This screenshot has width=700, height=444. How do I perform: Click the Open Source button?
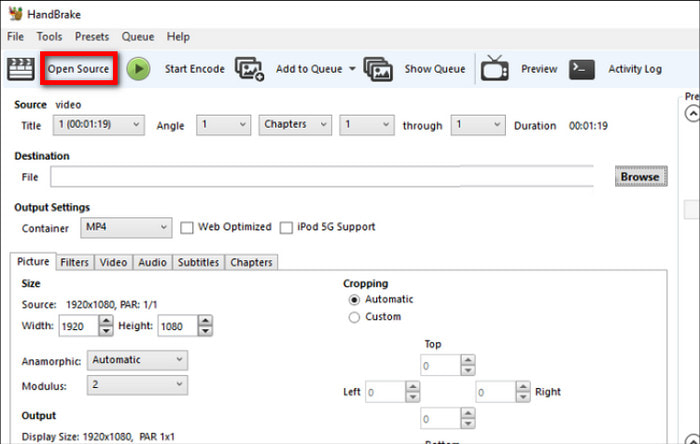click(79, 69)
